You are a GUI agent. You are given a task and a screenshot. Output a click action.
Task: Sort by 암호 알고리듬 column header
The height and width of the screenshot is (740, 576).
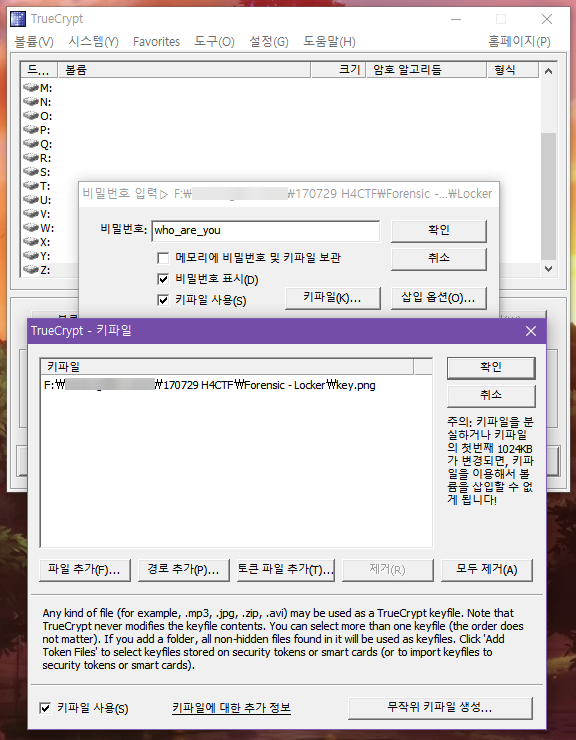coord(427,70)
